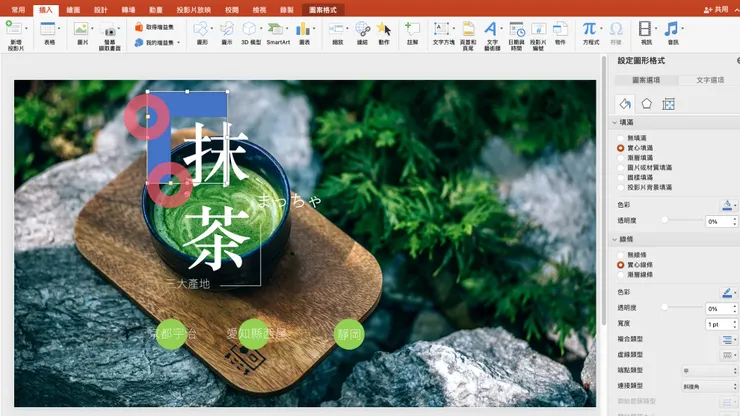Click the 圖示 (Icons) insert icon
Viewport: 740px width, 416px height.
pos(227,29)
